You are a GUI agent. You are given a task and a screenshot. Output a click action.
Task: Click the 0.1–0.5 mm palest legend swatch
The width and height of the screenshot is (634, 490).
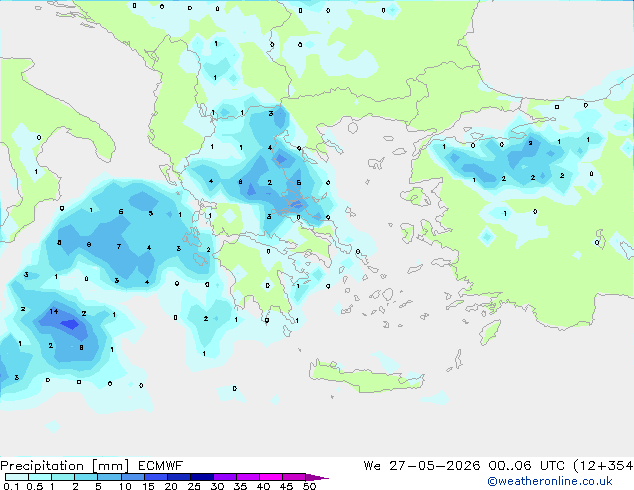pyautogui.click(x=17, y=477)
